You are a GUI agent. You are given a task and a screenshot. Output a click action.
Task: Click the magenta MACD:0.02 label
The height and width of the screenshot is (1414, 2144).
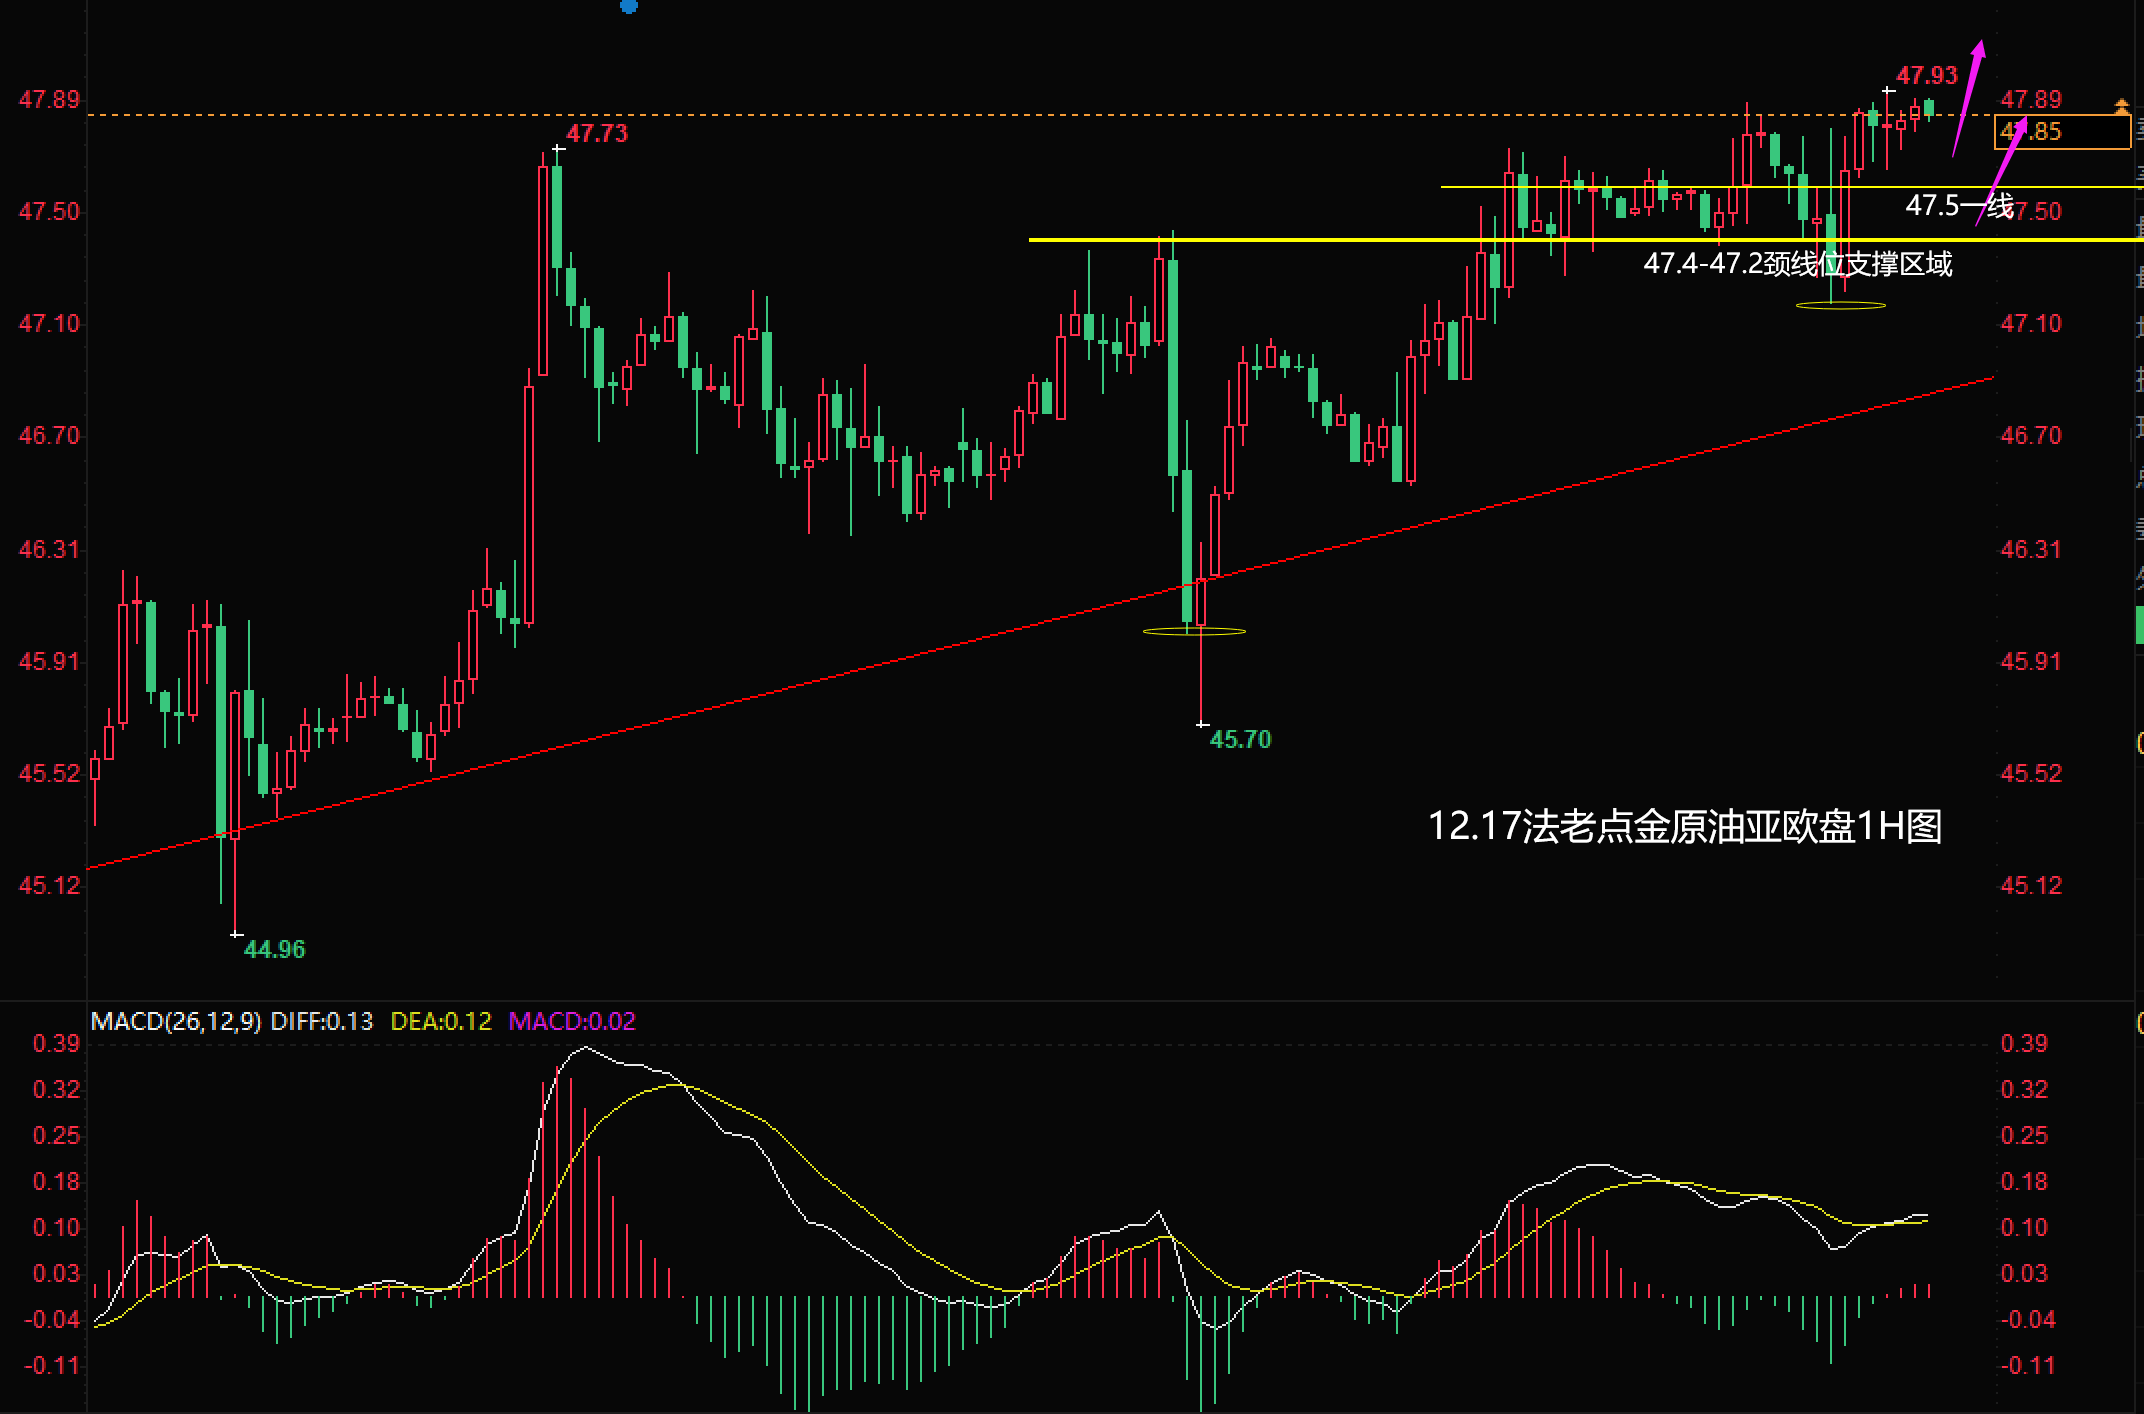point(571,1021)
